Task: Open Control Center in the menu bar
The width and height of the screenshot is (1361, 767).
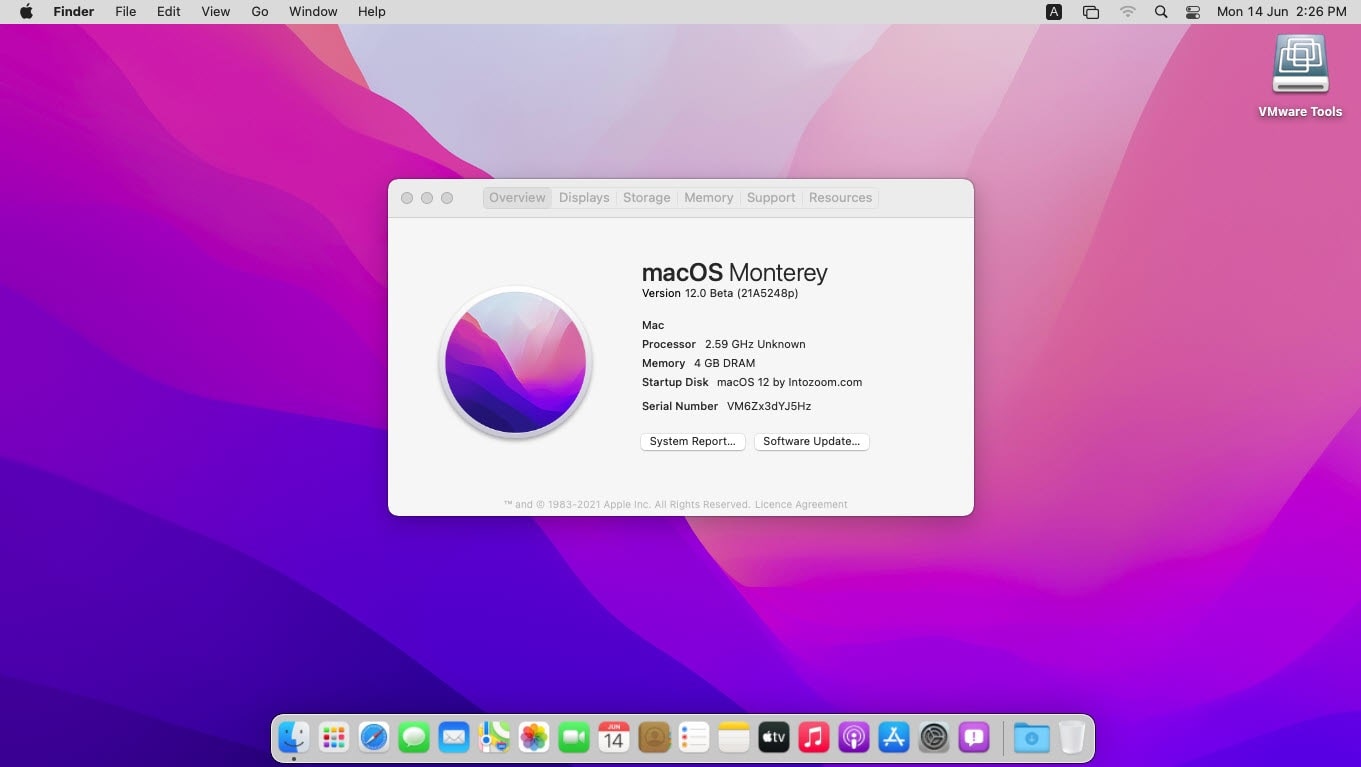Action: coord(1193,12)
